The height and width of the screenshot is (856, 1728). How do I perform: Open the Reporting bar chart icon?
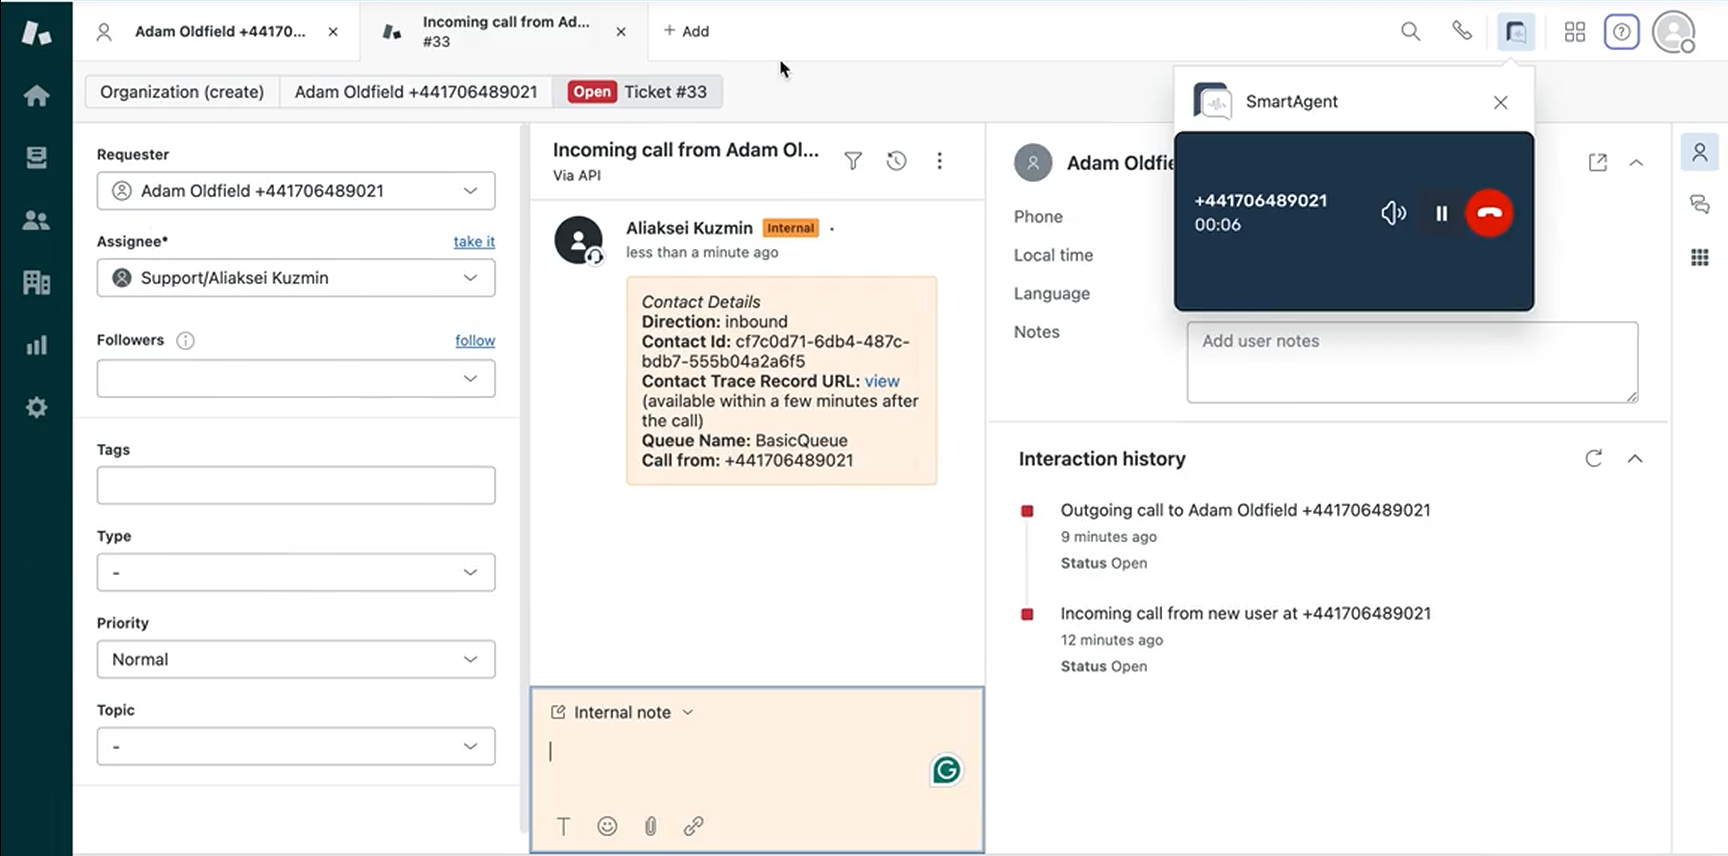[x=36, y=346]
